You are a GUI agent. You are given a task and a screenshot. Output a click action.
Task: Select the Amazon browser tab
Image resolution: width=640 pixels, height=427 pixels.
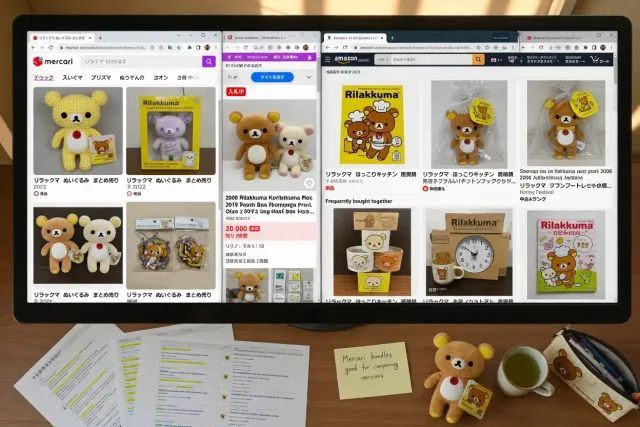click(354, 38)
